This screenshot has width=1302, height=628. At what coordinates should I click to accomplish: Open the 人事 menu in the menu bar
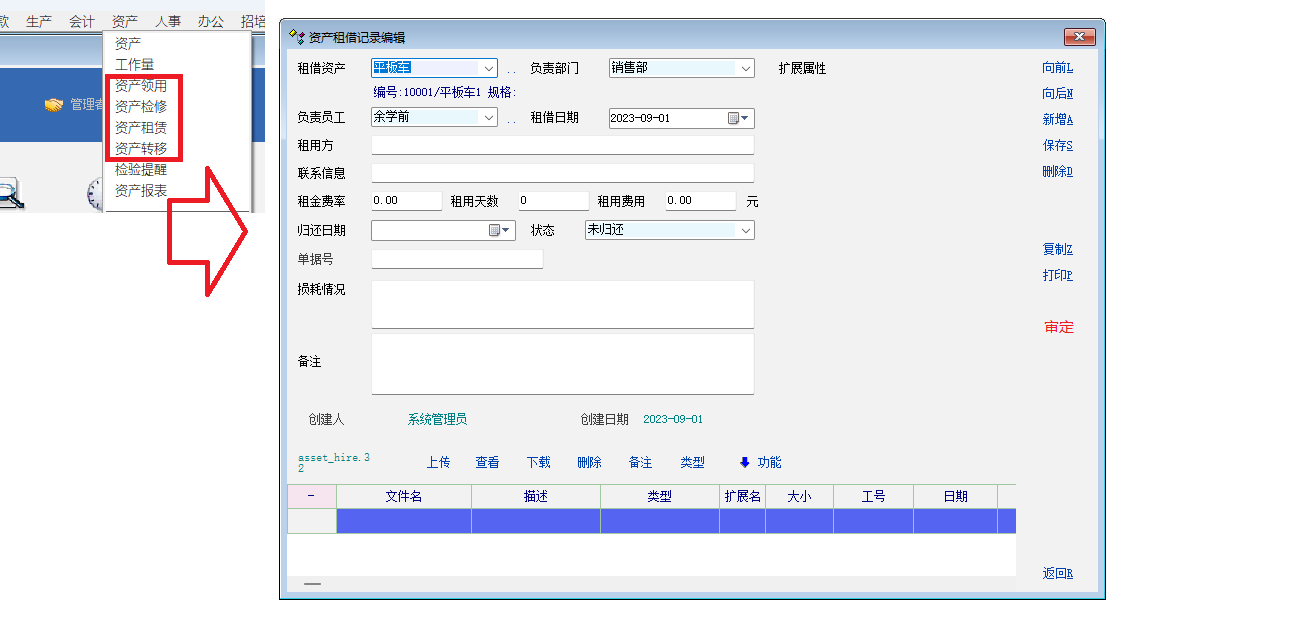[168, 21]
